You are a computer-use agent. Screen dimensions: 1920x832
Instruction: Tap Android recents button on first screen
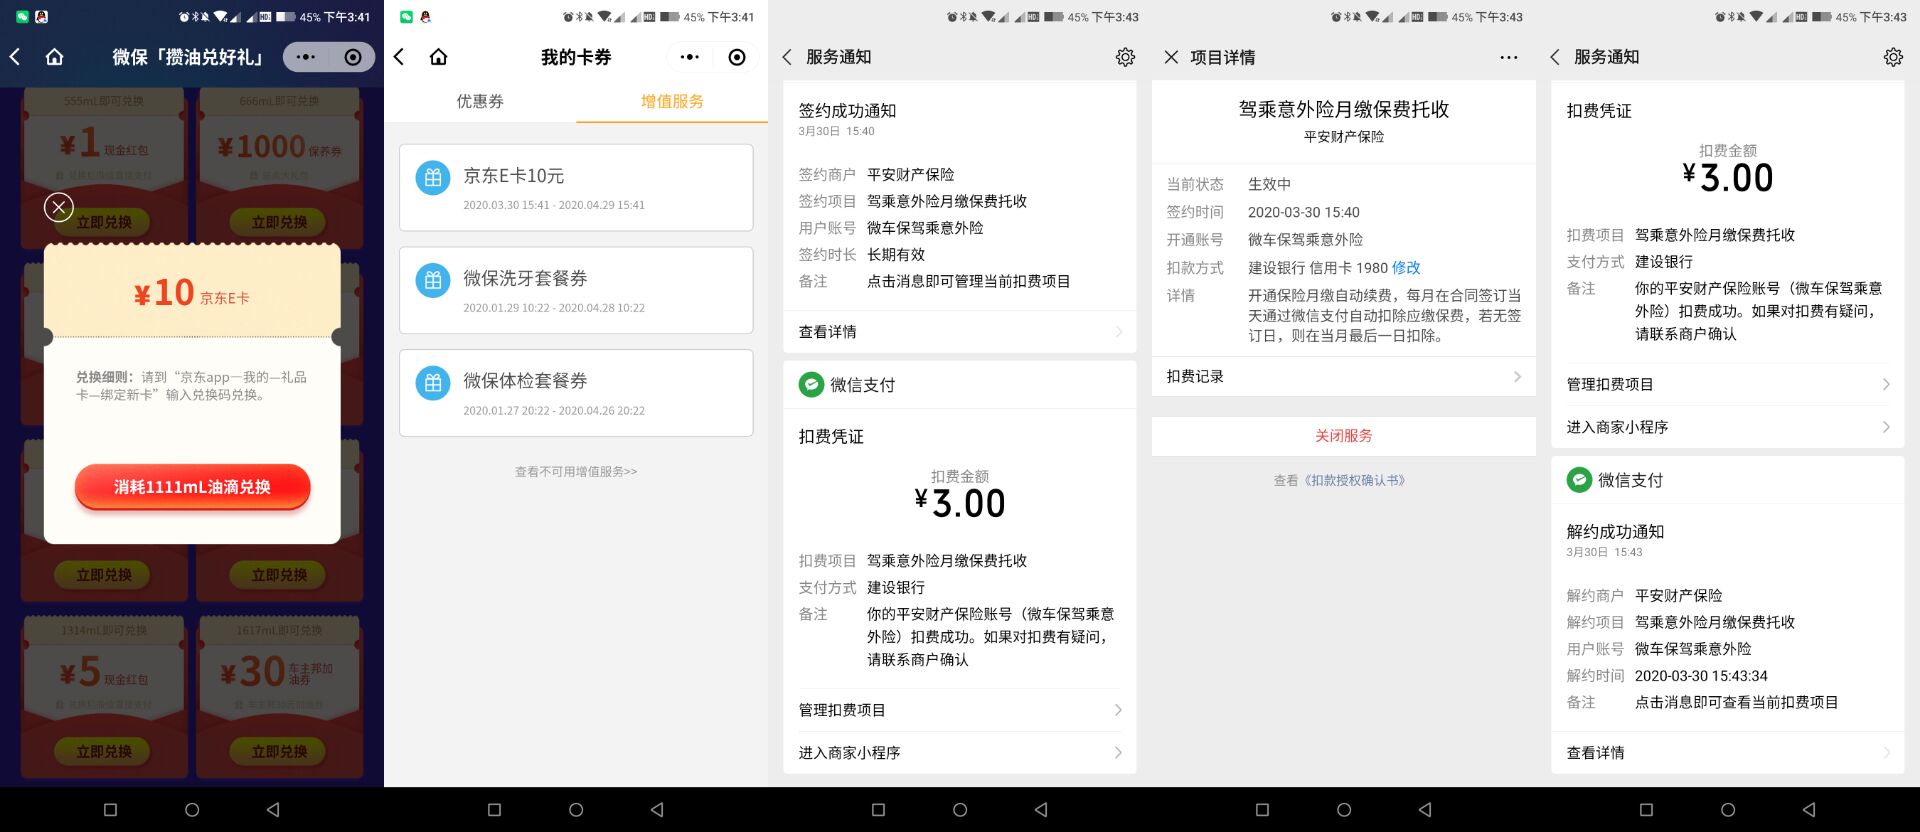click(111, 810)
